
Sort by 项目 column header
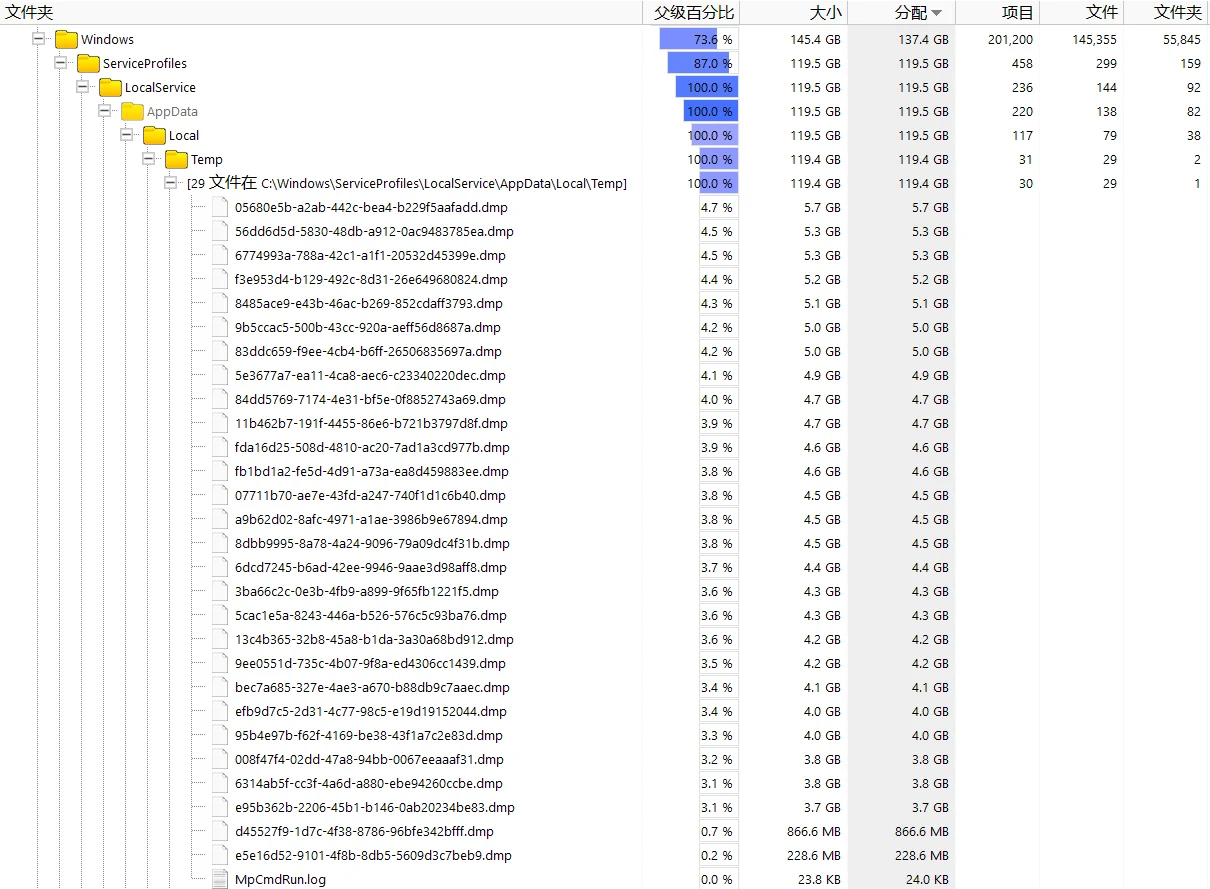[x=998, y=12]
